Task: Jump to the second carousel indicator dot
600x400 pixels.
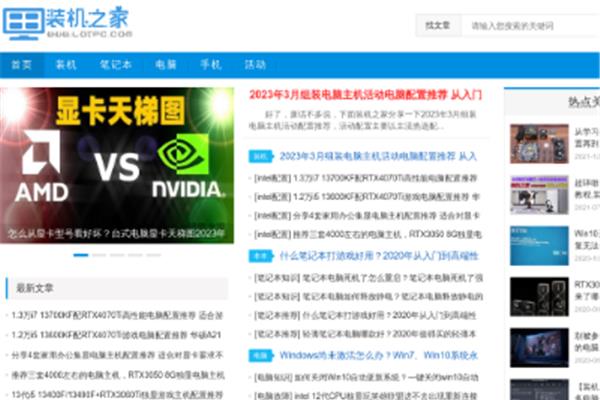Action: [x=99, y=255]
